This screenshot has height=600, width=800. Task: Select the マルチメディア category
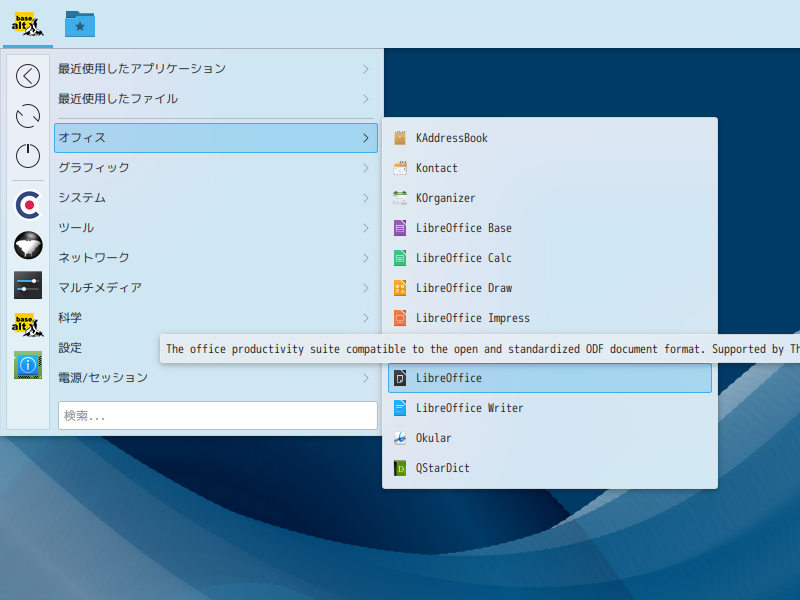coord(216,288)
